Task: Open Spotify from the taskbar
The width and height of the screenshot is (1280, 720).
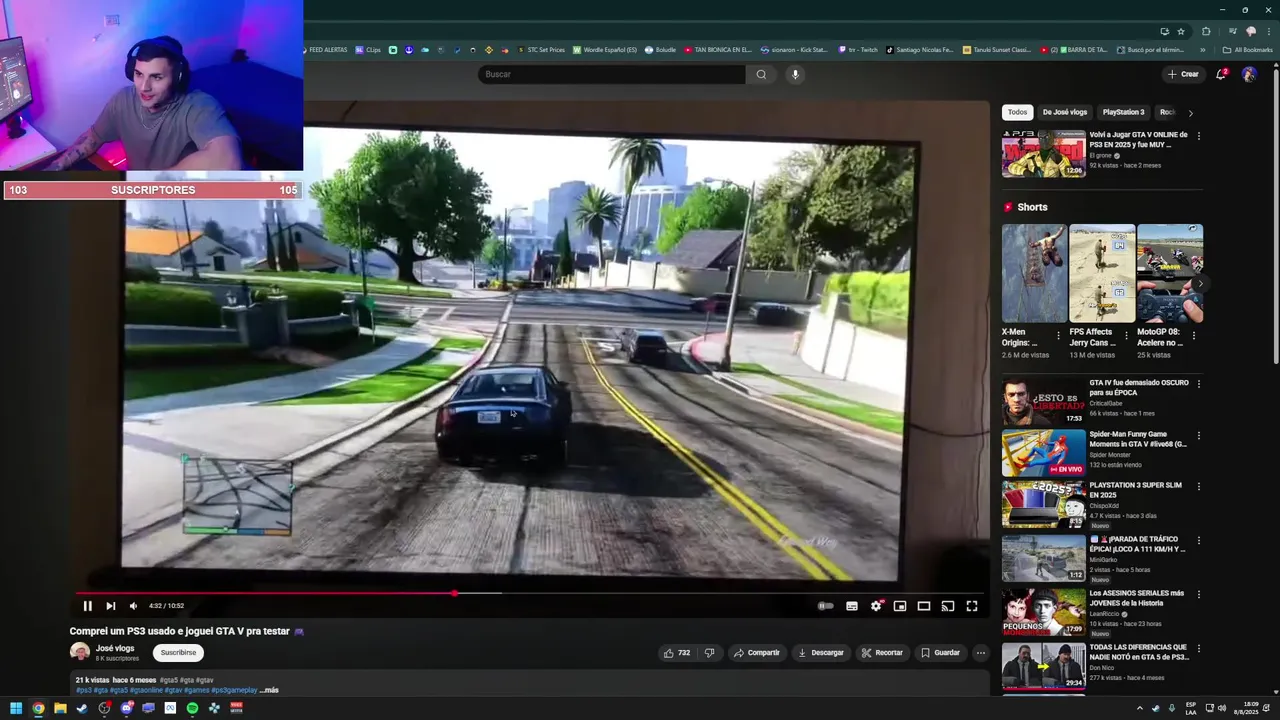Action: pyautogui.click(x=192, y=708)
